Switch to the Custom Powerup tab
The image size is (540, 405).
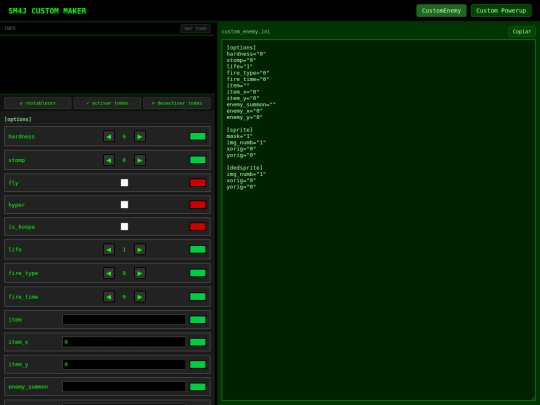point(501,11)
